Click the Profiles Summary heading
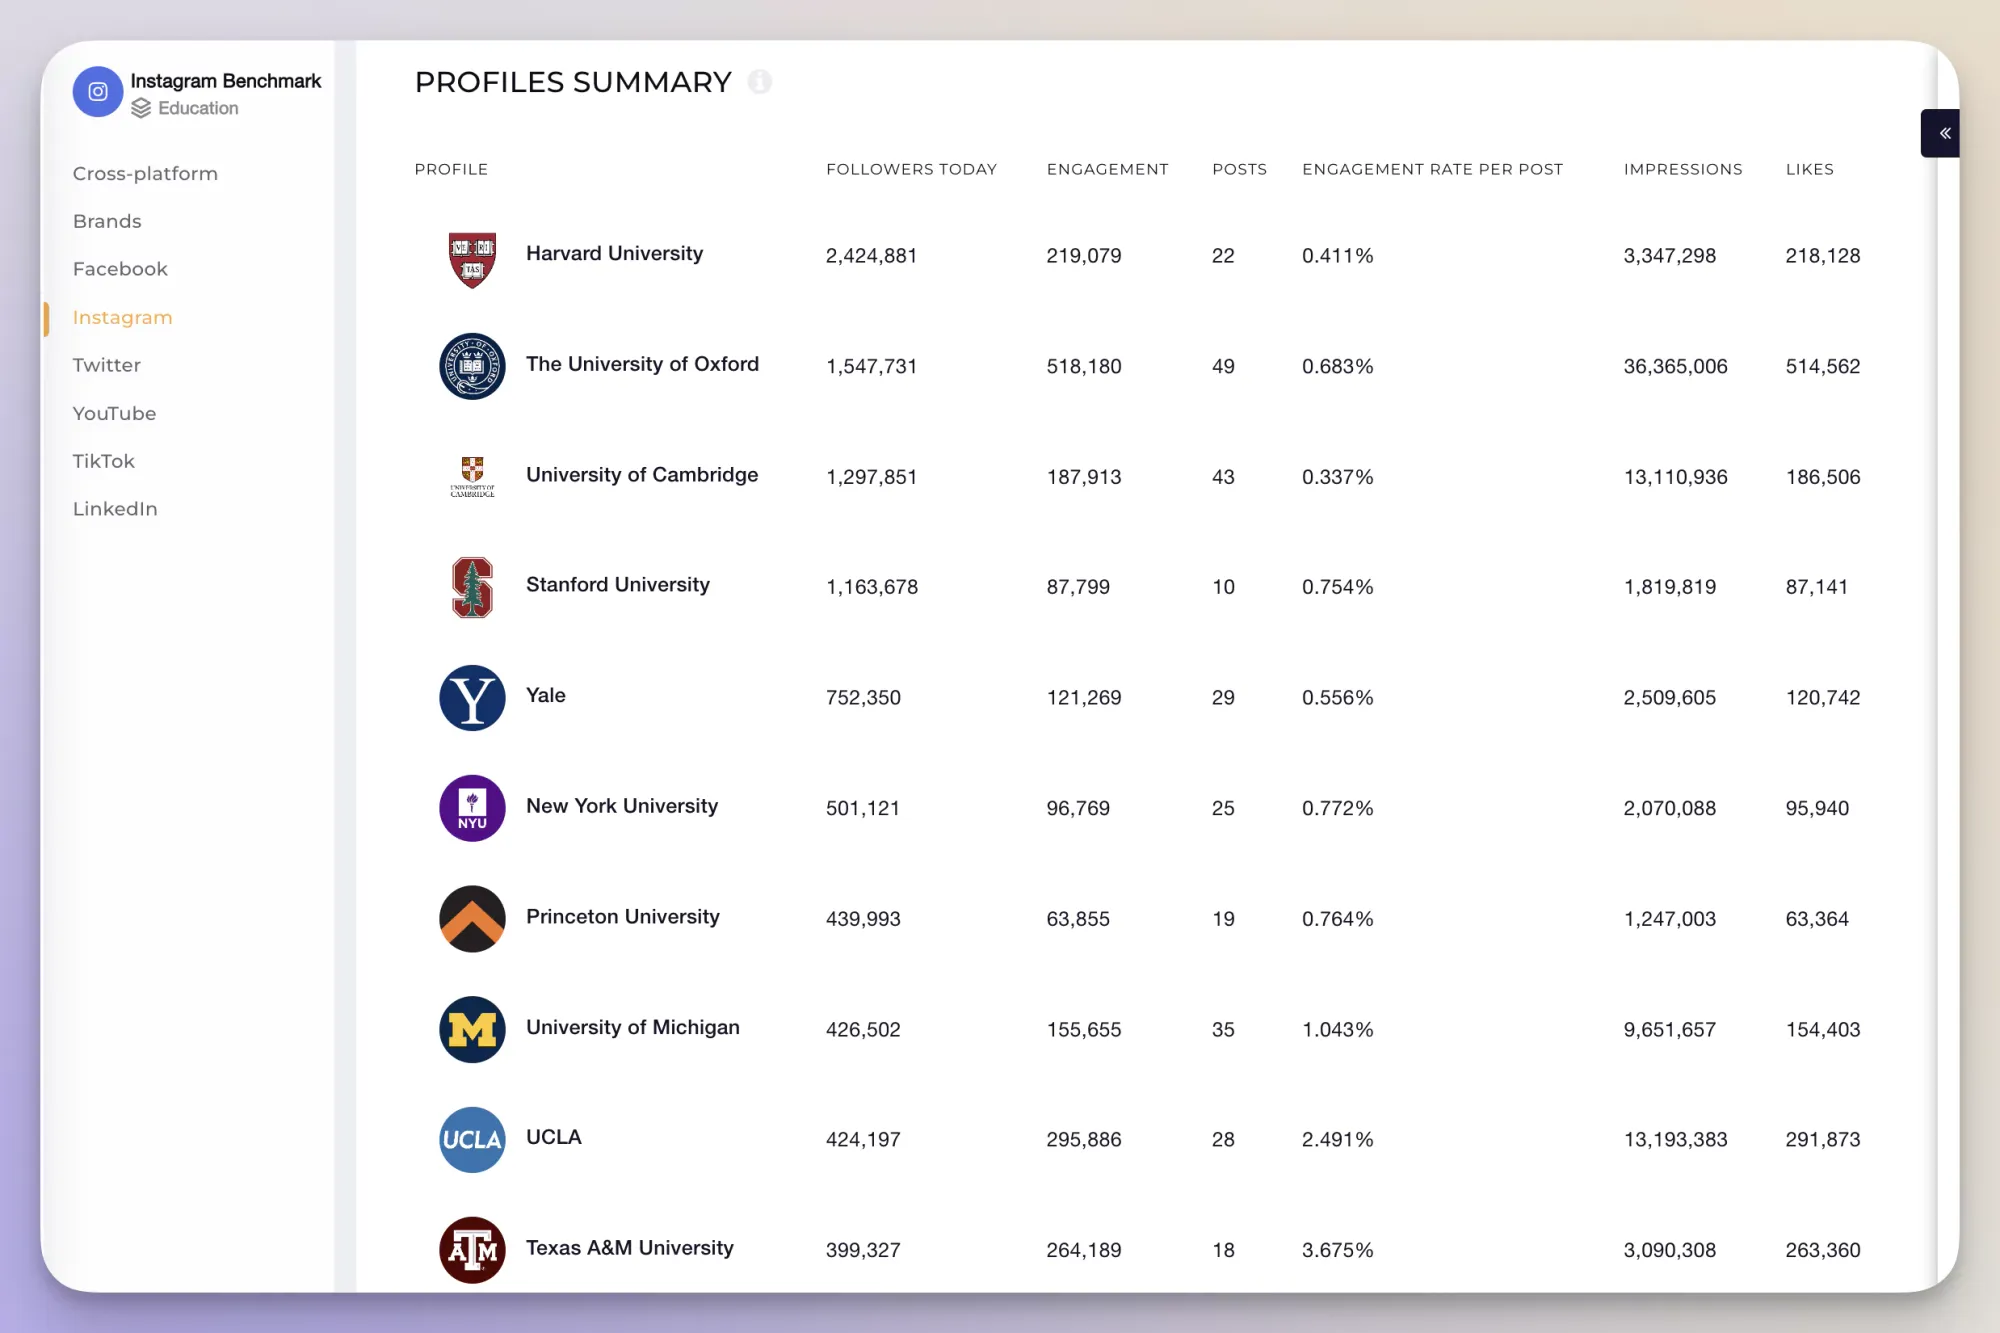2000x1333 pixels. tap(573, 82)
